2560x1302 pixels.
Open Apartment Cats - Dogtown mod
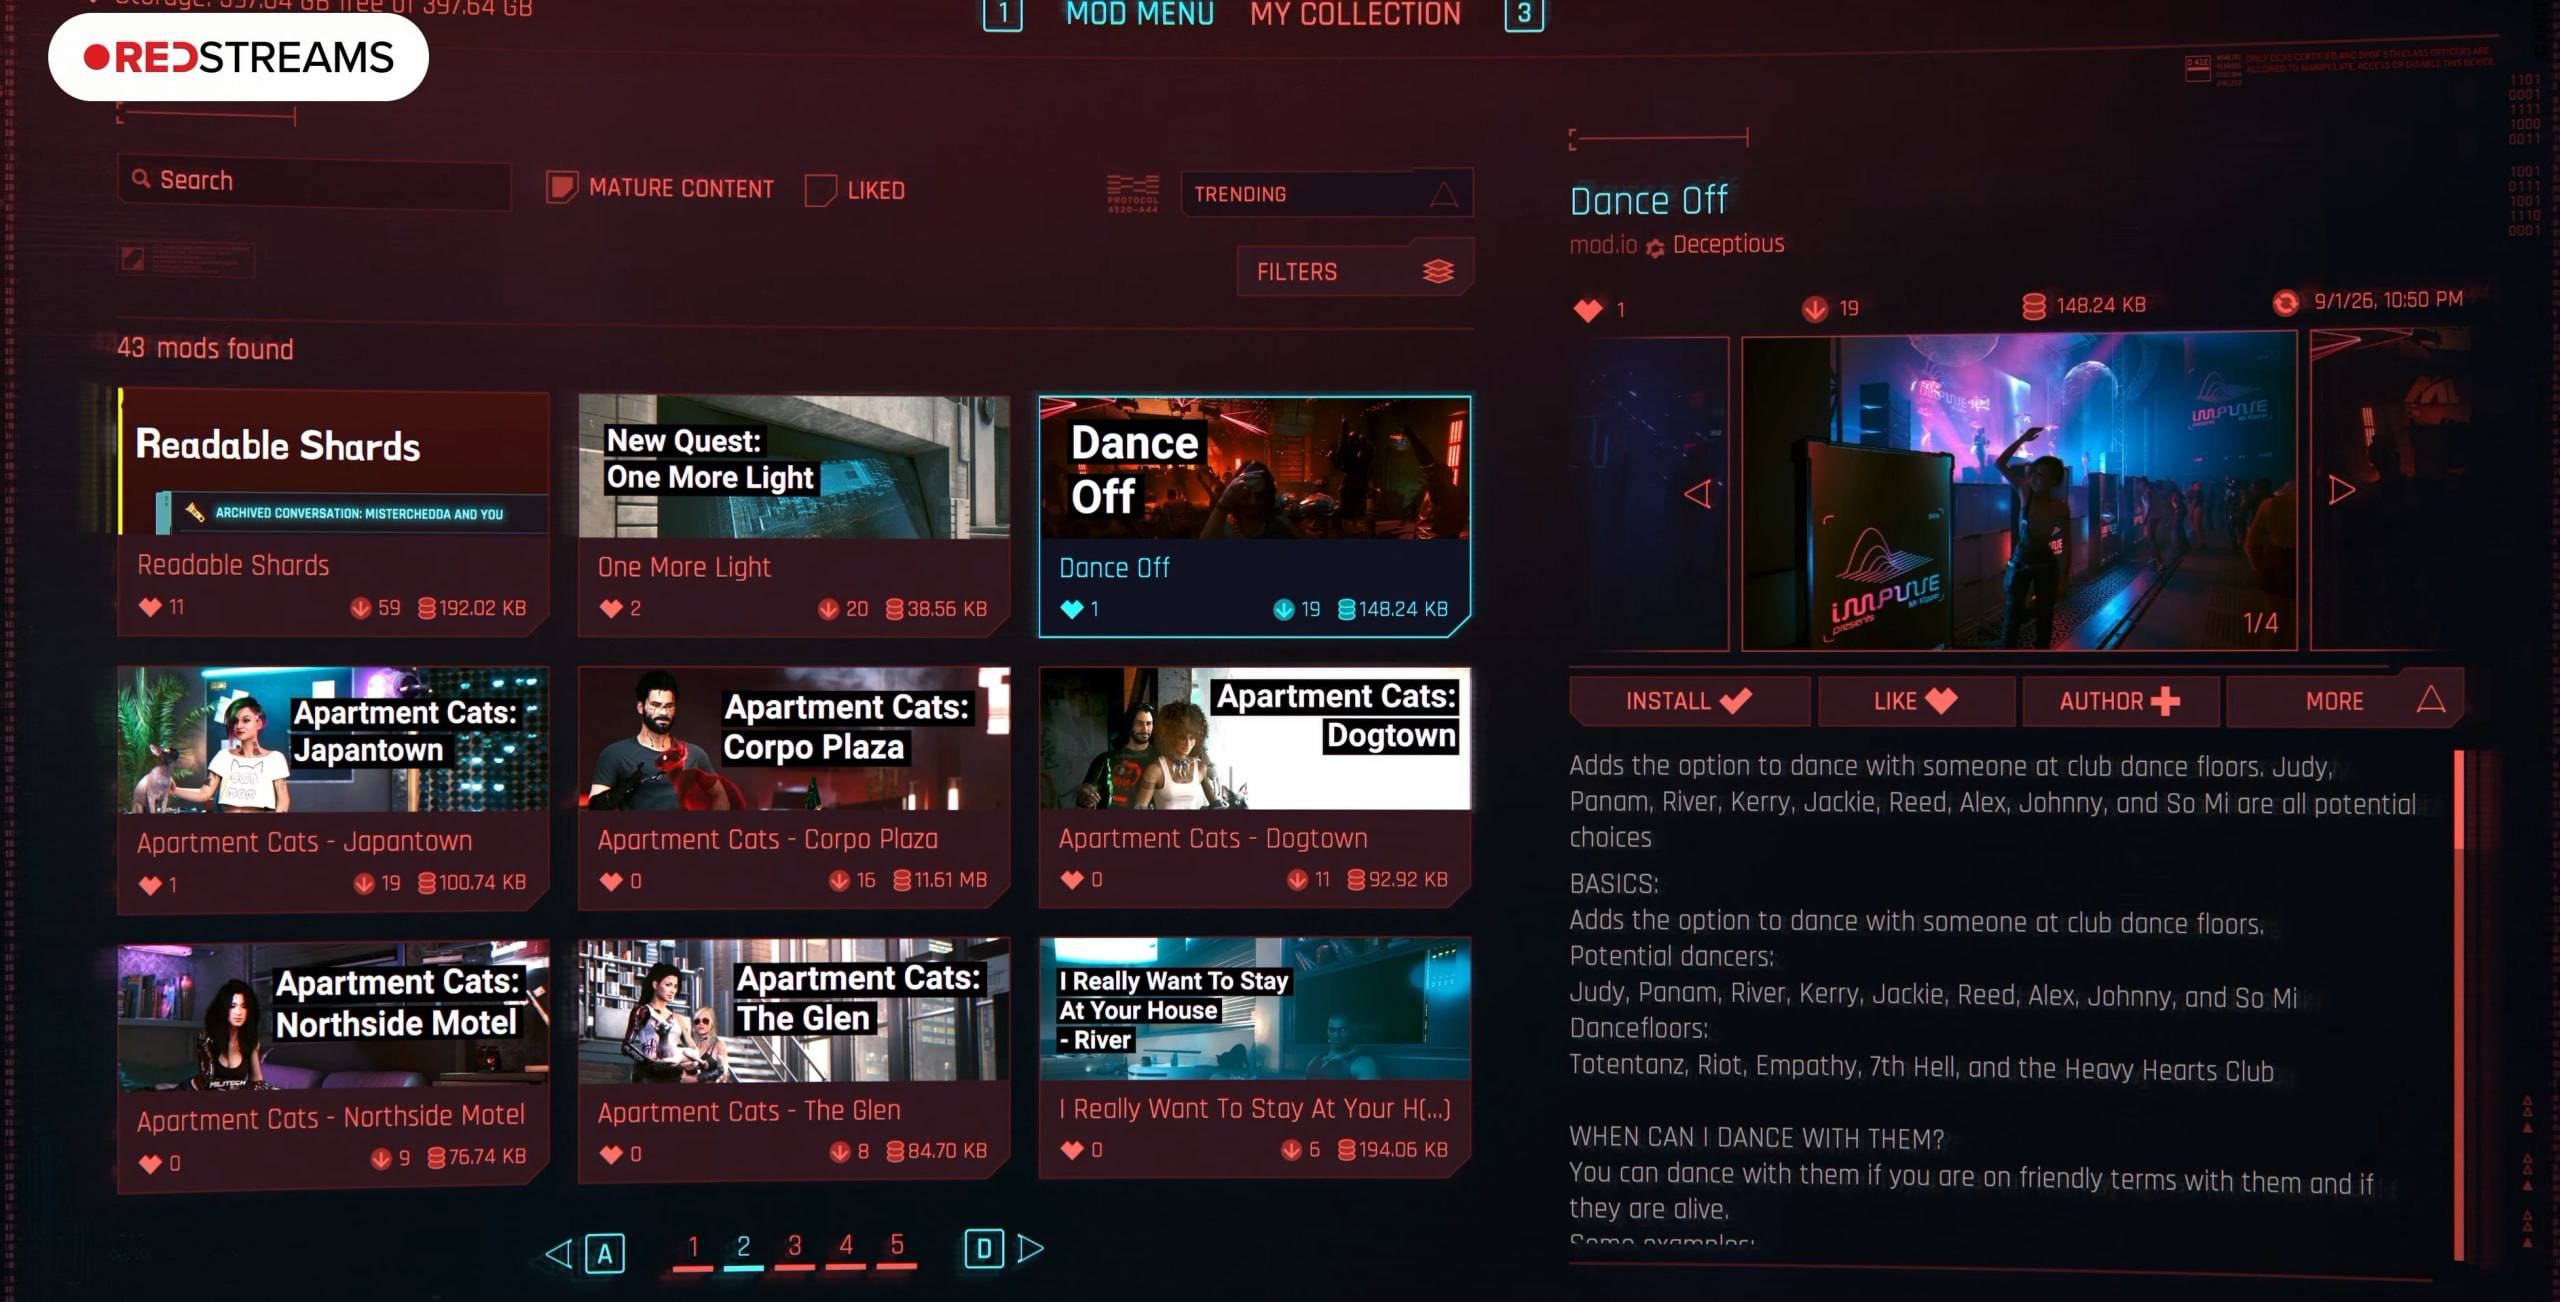point(1254,787)
